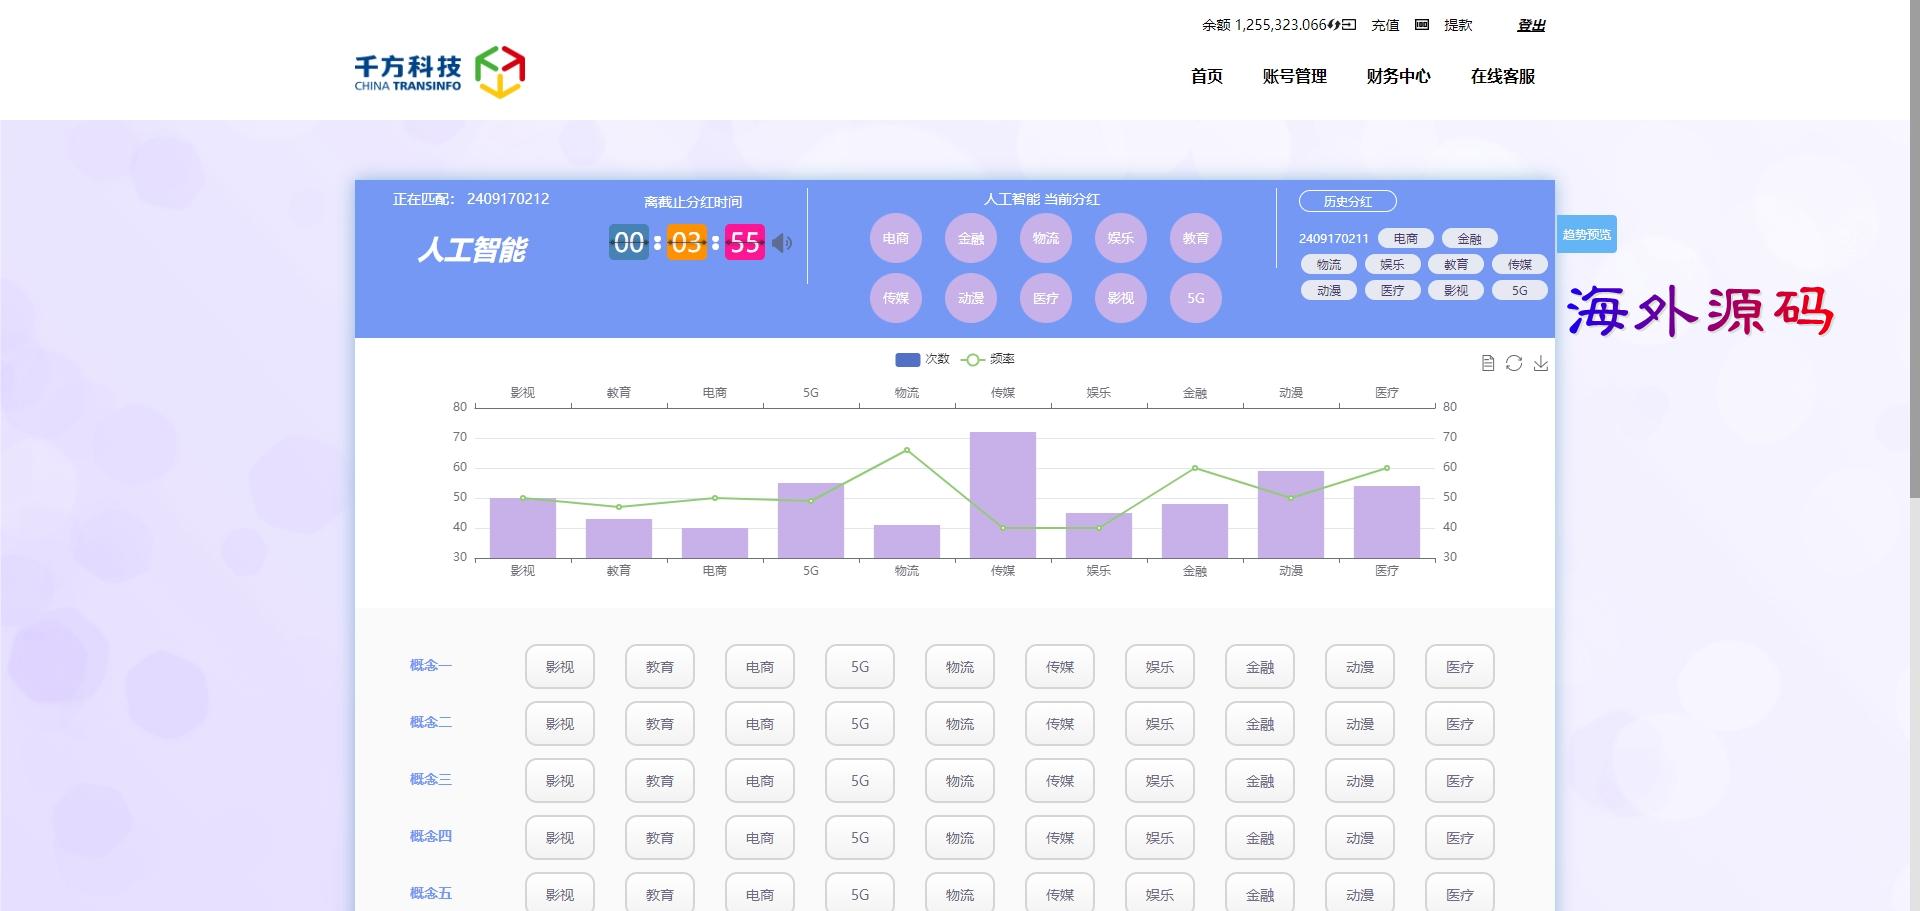Click the 动漫 circle in current dividend
The width and height of the screenshot is (1920, 911).
[971, 298]
